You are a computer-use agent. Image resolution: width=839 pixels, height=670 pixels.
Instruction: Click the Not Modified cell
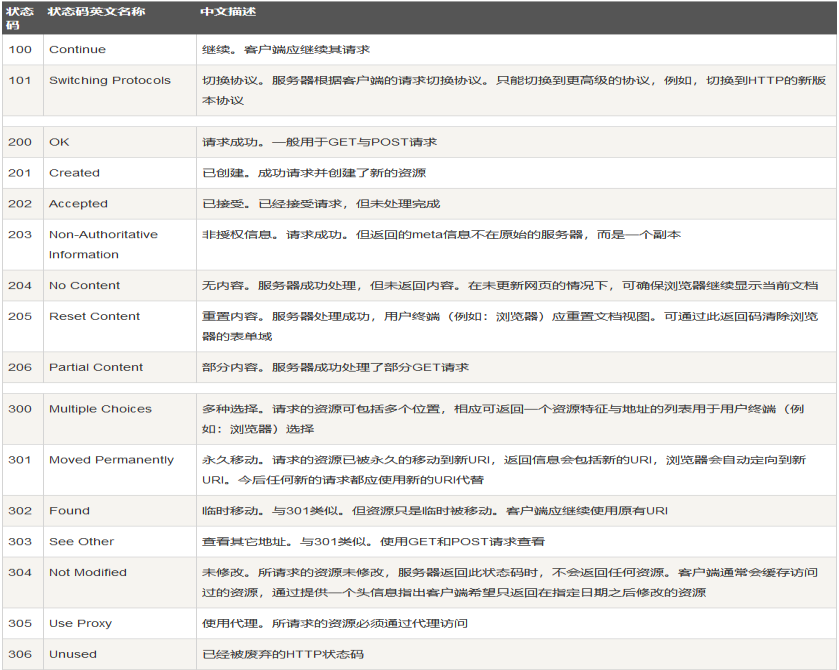click(x=119, y=583)
